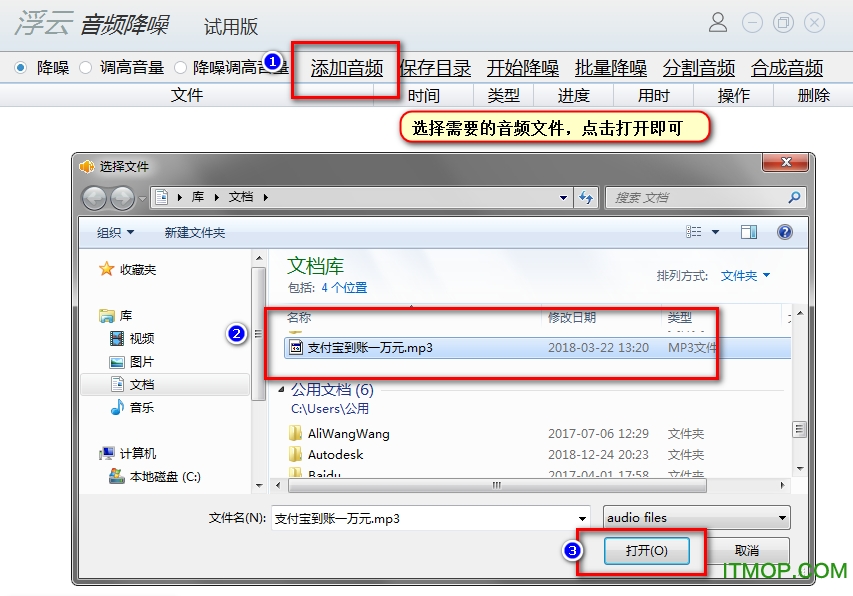Viewport: 853px width, 596px height.
Task: Open the views dropdown arrow in dialog toolbar
Action: point(715,231)
